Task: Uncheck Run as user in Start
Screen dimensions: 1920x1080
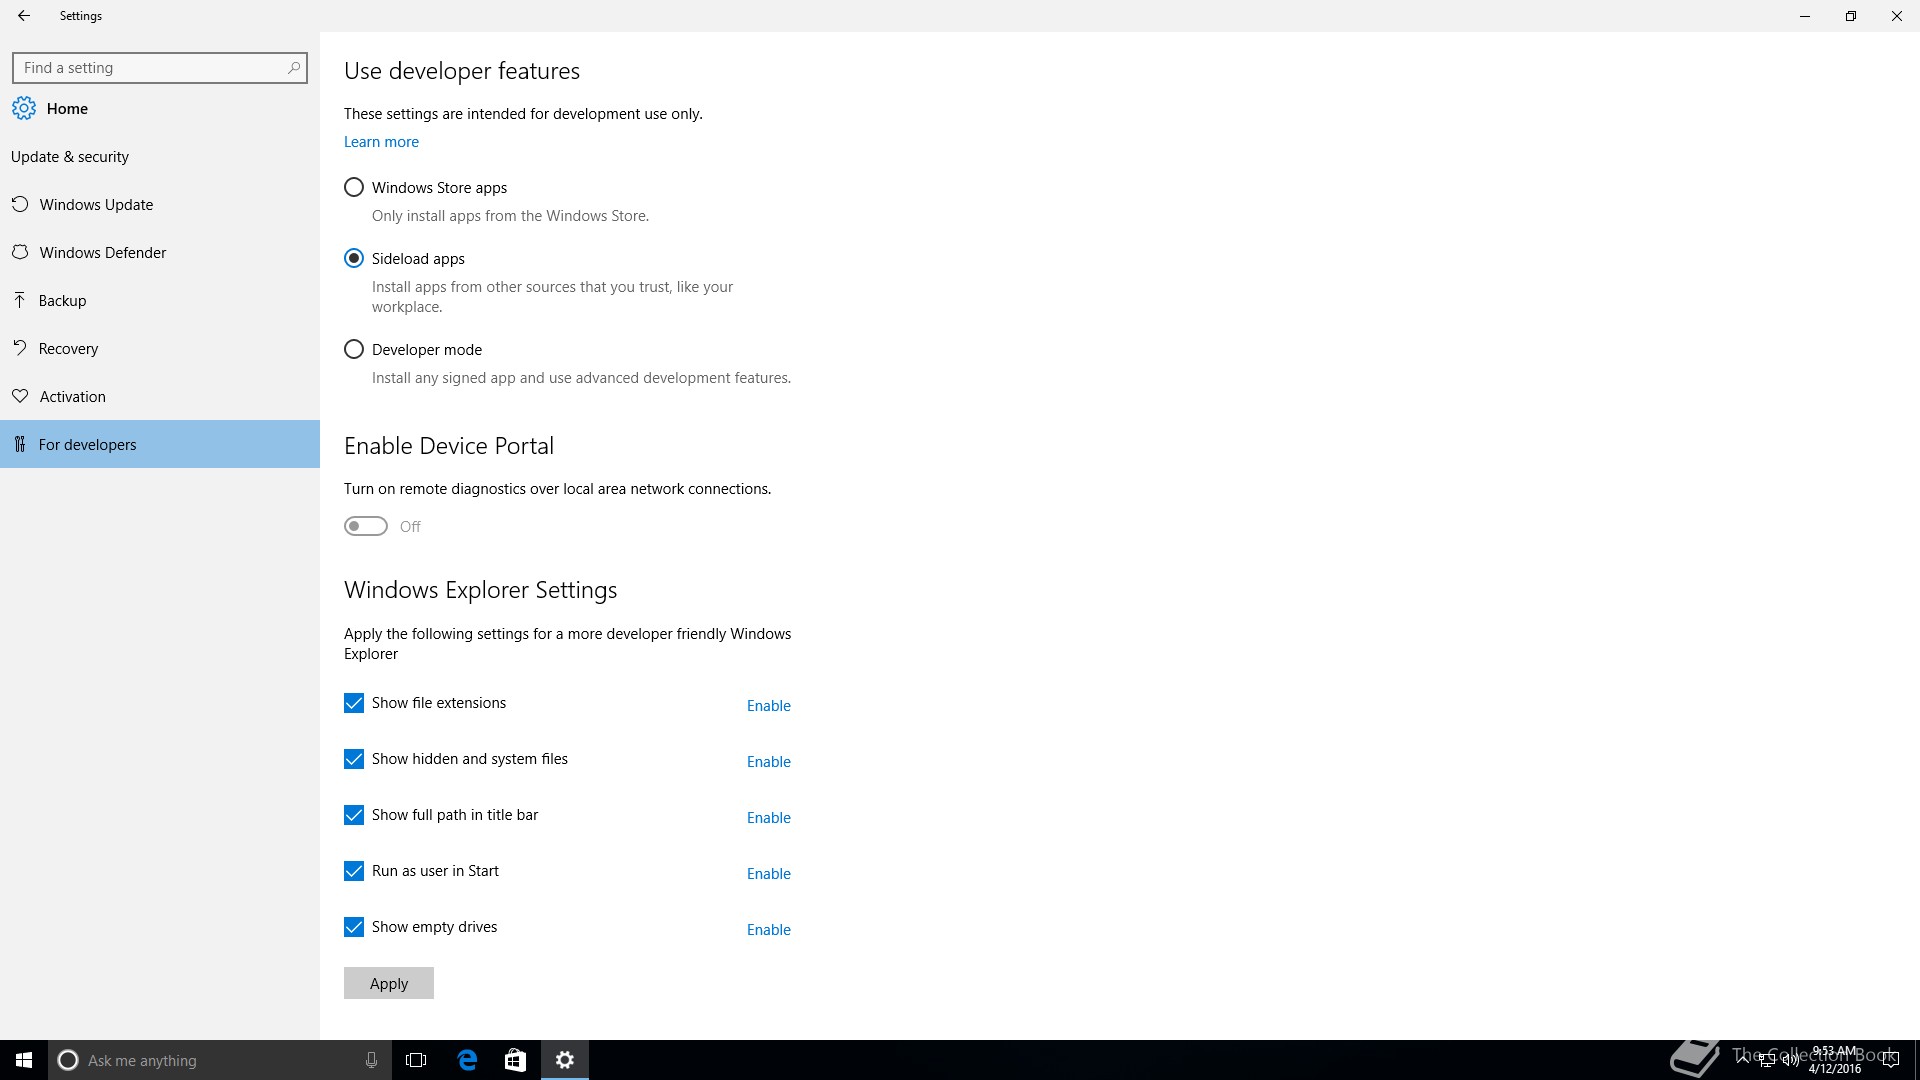Action: click(x=354, y=871)
